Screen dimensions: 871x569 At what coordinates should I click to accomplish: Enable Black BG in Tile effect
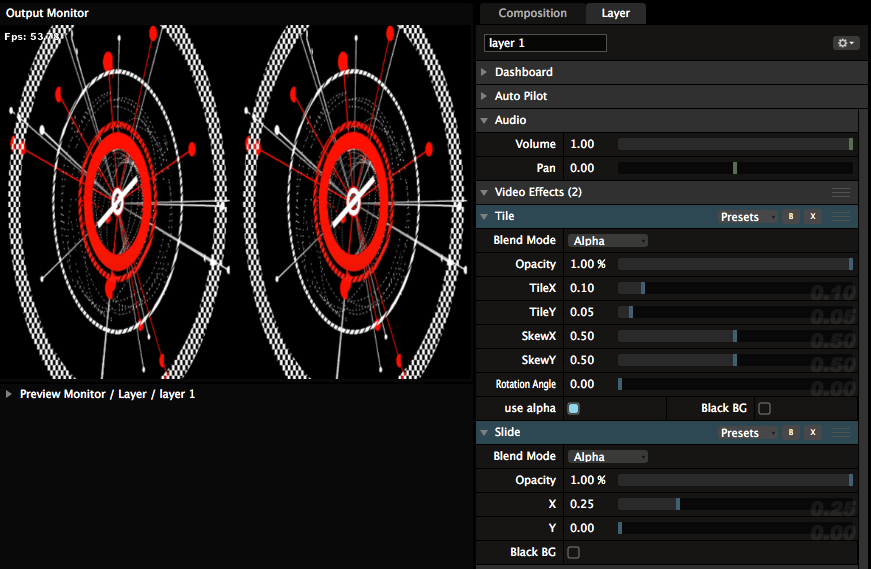click(x=764, y=408)
